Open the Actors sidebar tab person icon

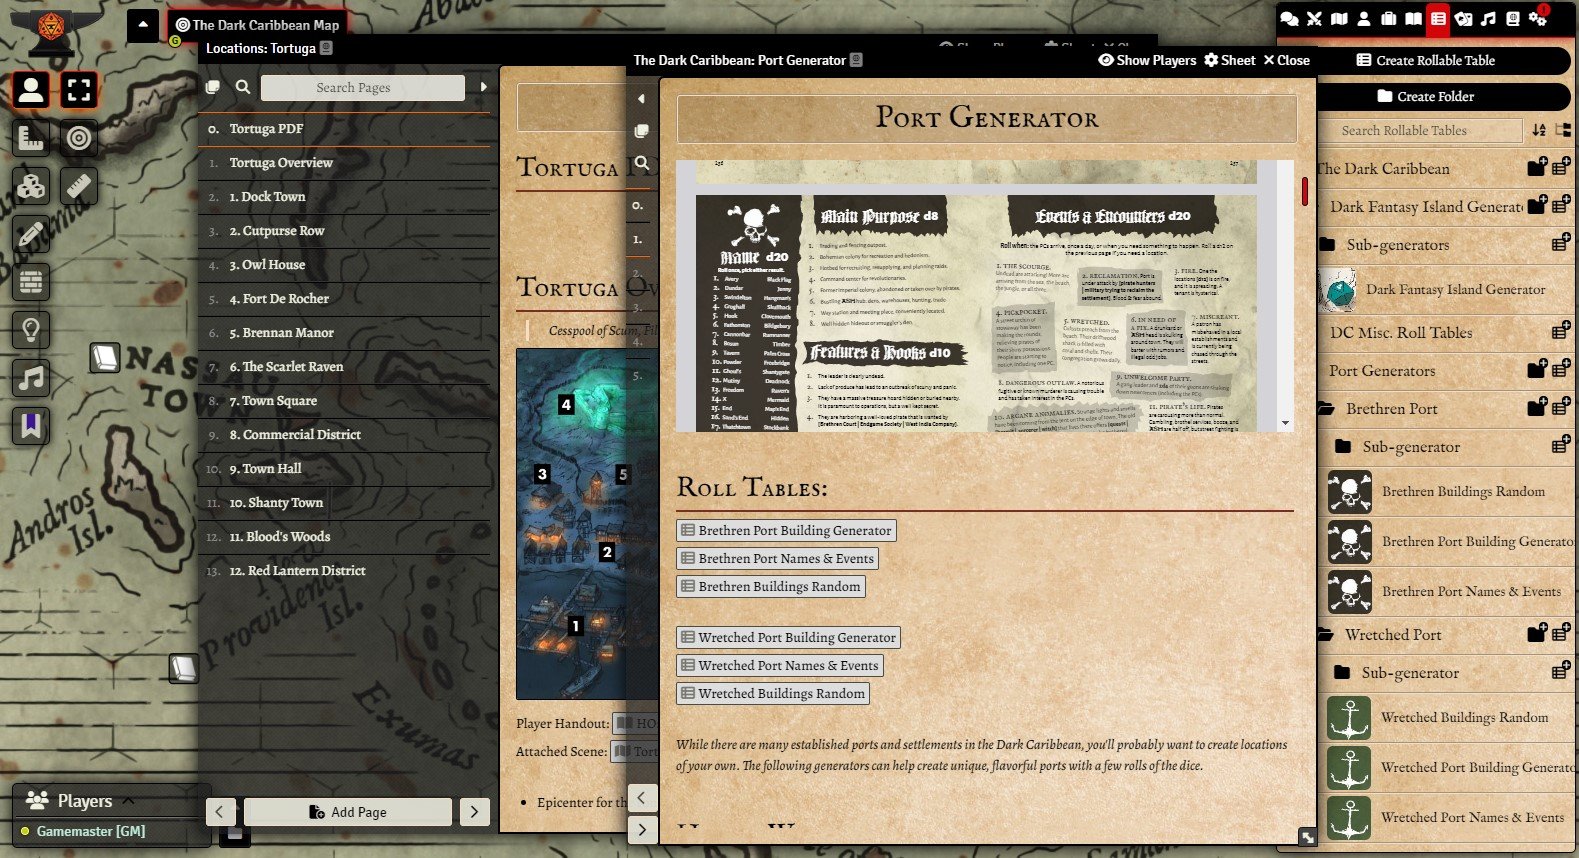click(1363, 18)
